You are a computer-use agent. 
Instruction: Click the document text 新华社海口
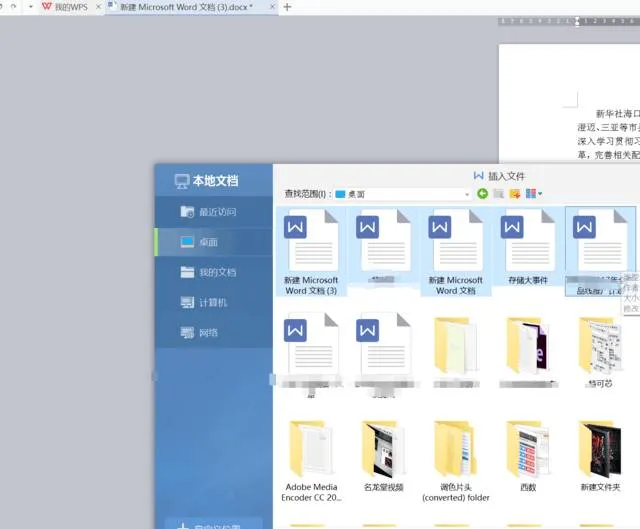617,114
